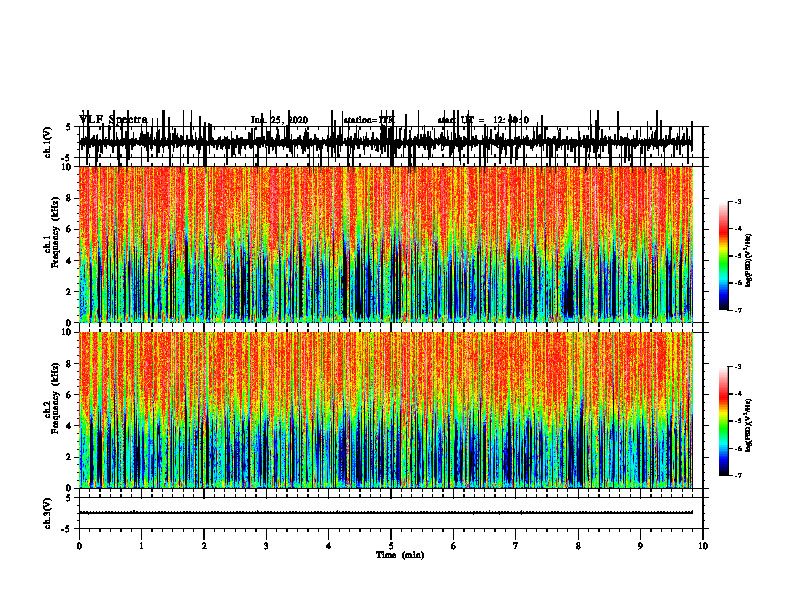Click the ch.1 color scale bar
The image size is (792, 612).
pyautogui.click(x=724, y=256)
